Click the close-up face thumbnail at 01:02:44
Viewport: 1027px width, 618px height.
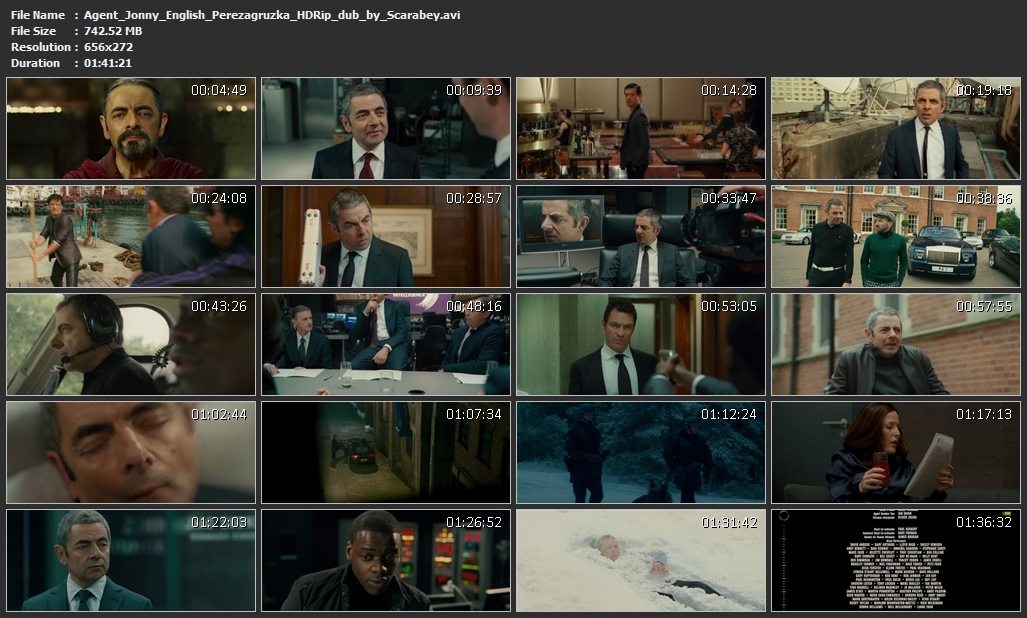click(x=131, y=452)
